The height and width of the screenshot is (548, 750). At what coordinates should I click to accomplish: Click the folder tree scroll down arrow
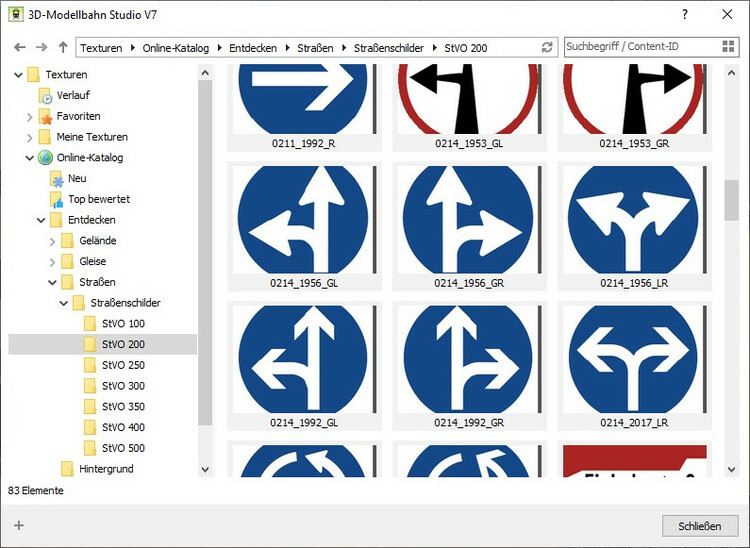205,469
